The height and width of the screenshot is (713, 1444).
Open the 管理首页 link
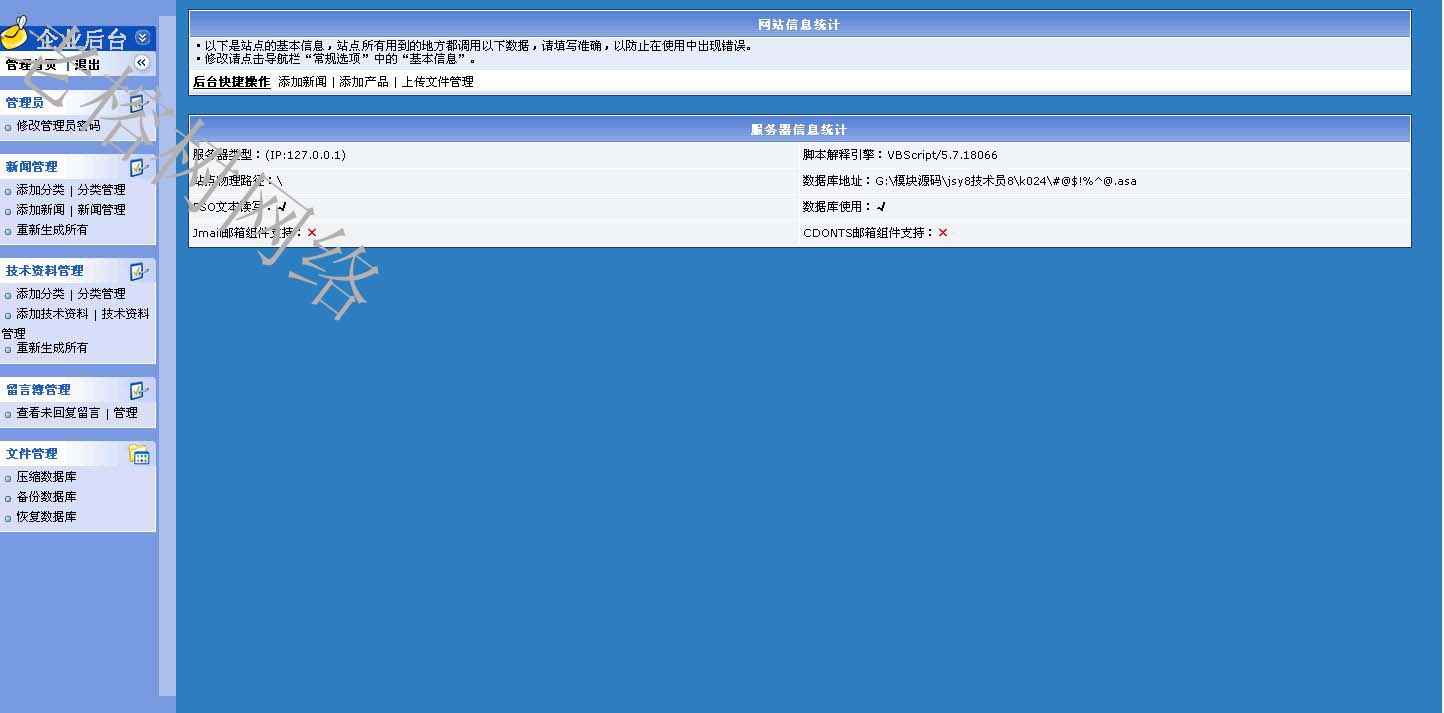[31, 64]
